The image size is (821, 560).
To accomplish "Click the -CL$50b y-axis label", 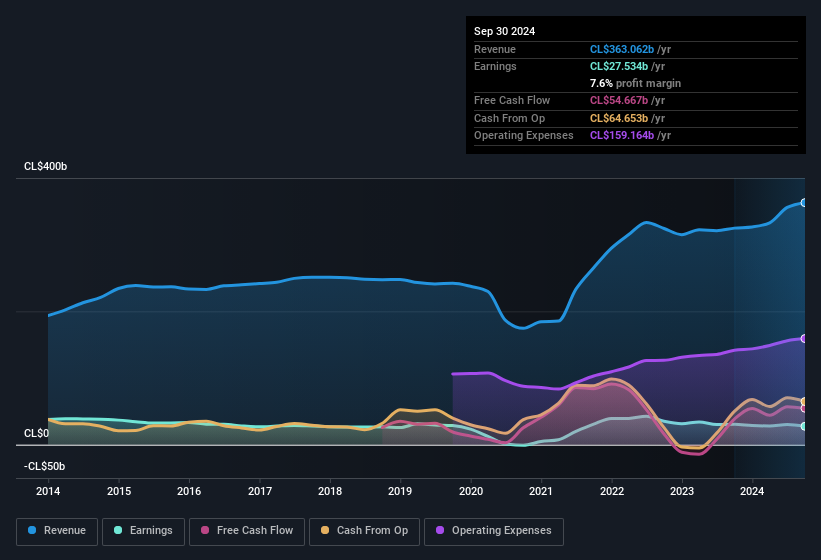I will pos(45,466).
